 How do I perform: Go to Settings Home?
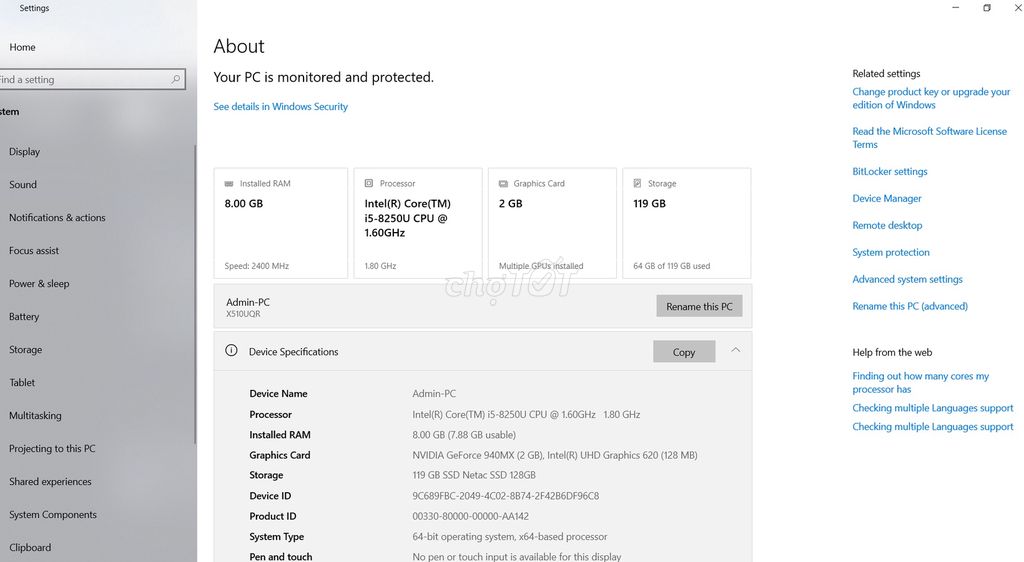point(22,47)
